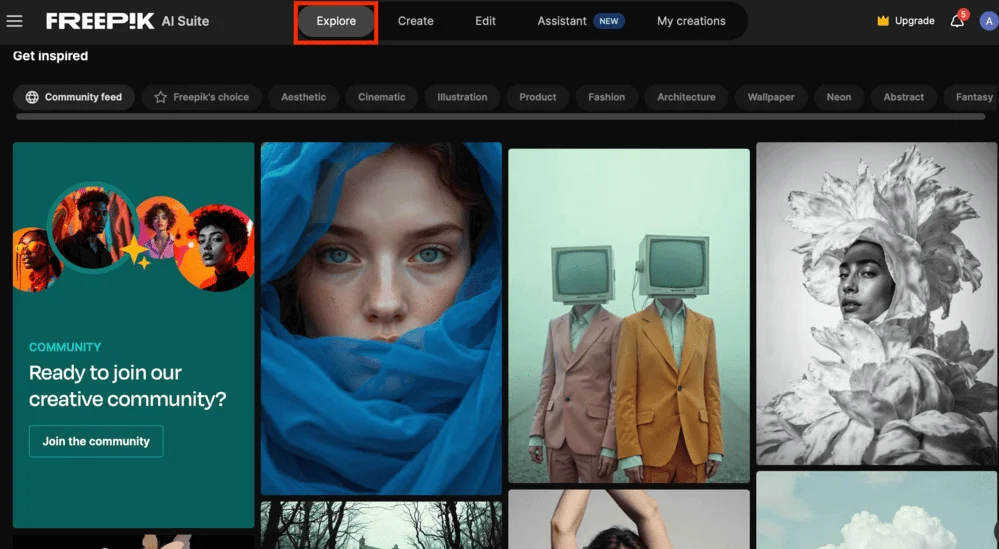Click the Join the community button

96,441
